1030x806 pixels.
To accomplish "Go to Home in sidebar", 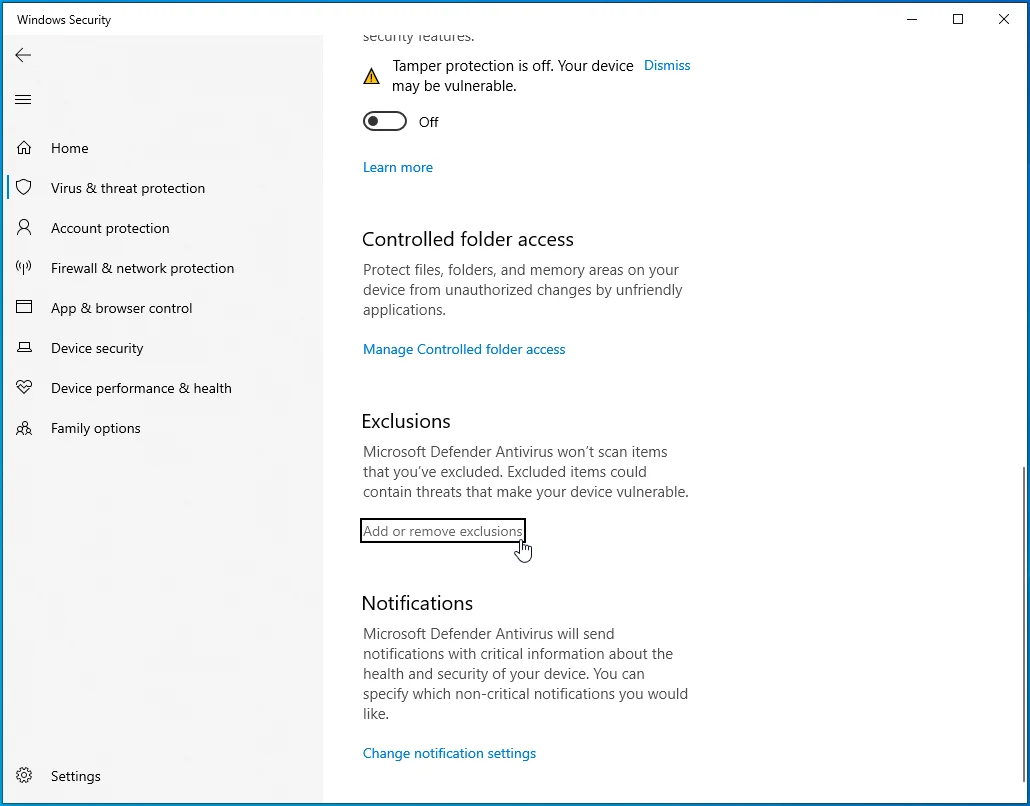I will coord(70,148).
